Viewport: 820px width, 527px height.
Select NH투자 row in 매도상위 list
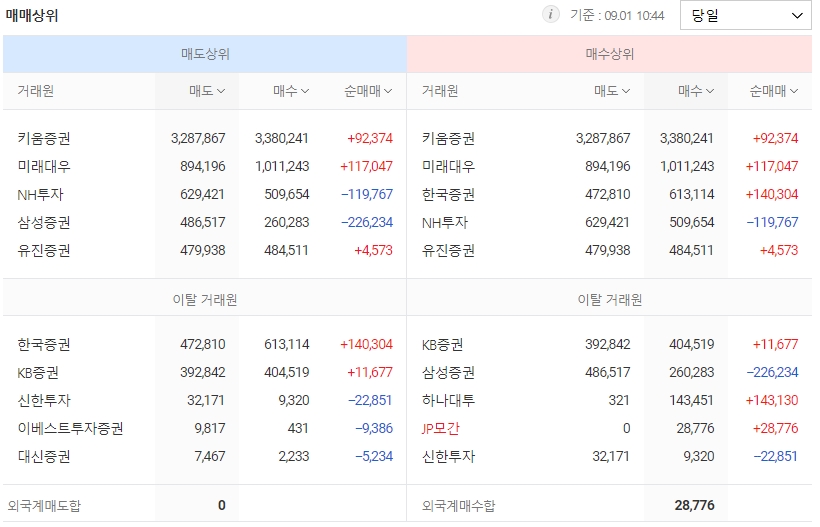pos(205,194)
